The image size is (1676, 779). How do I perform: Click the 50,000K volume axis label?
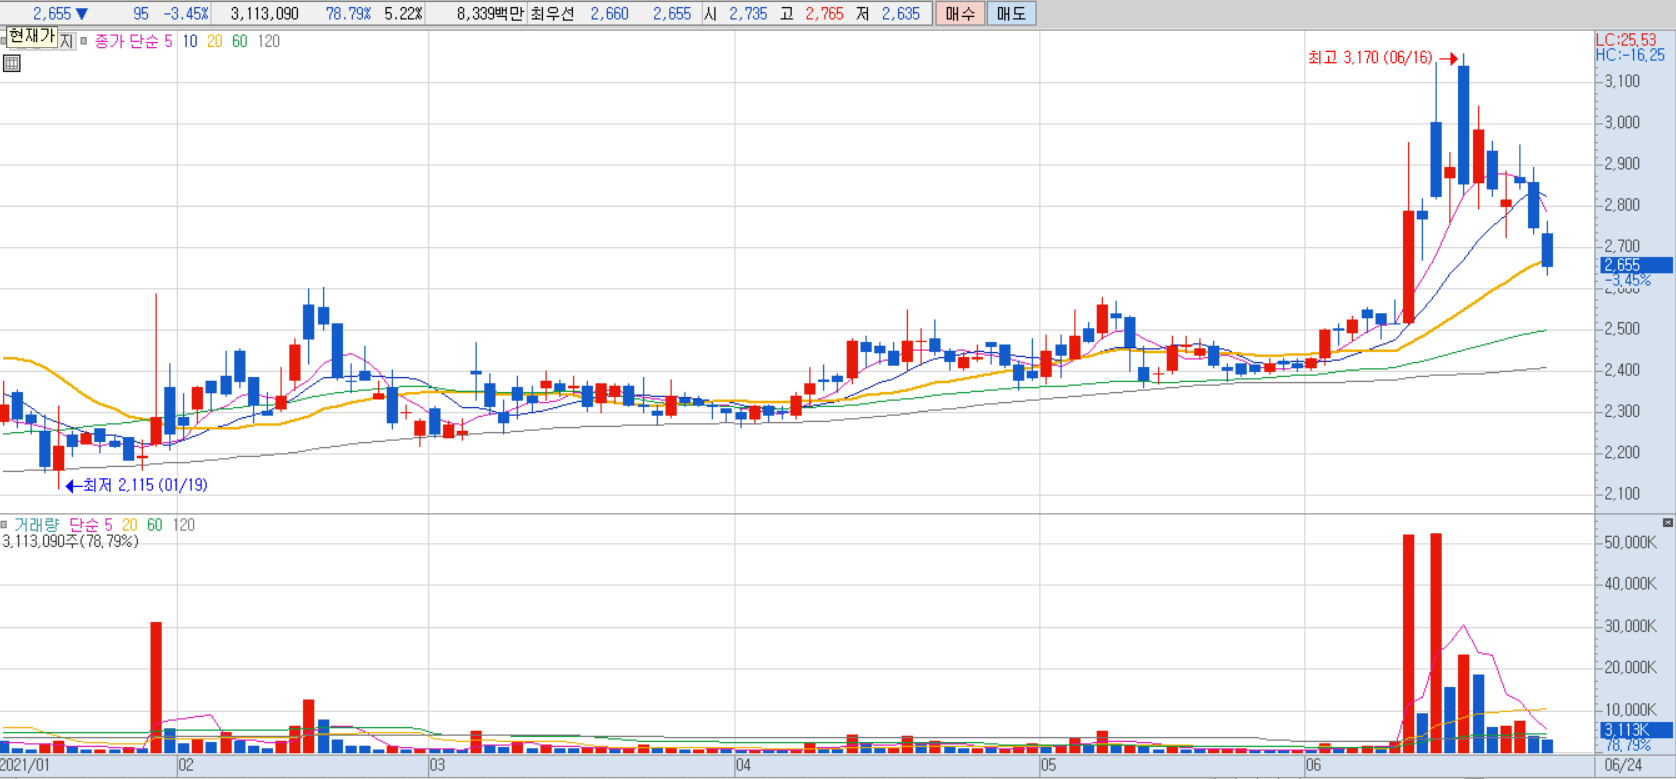pos(1629,542)
